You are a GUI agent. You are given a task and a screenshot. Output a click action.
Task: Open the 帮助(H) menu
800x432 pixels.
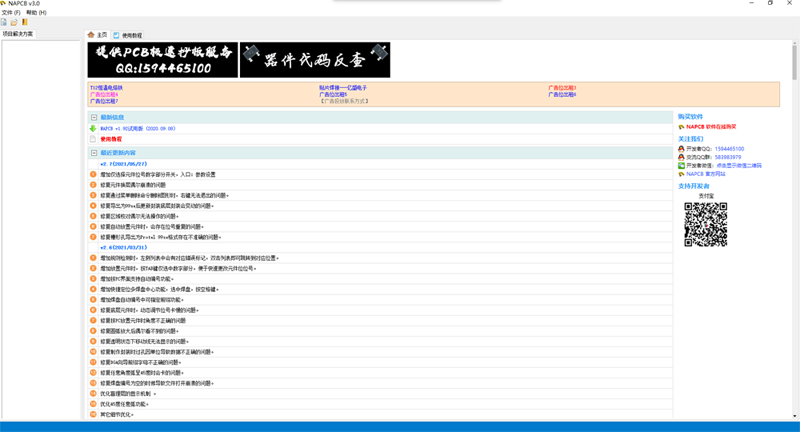36,12
